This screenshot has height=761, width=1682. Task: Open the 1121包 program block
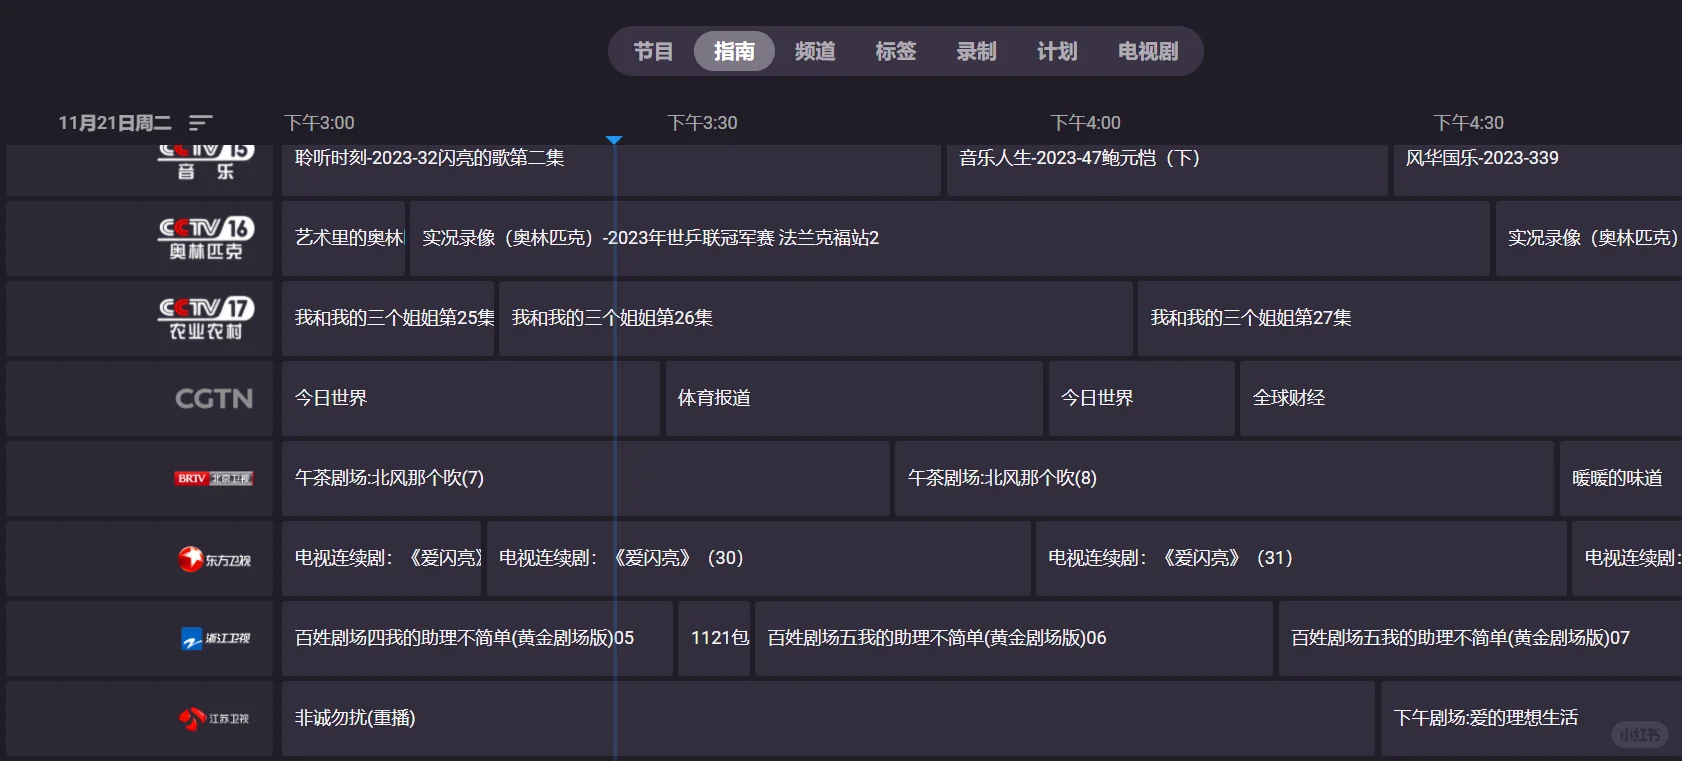714,638
